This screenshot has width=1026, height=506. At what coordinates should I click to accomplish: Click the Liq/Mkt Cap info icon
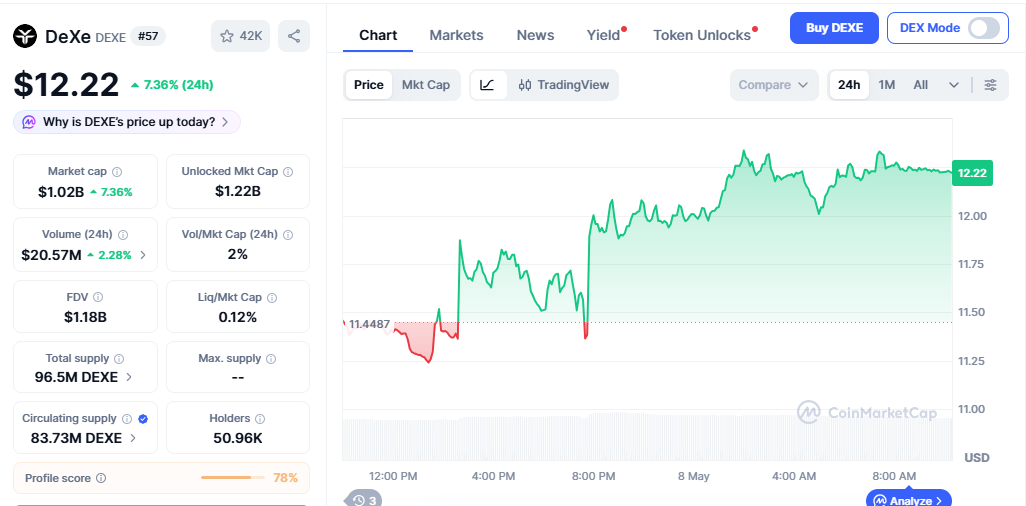272,297
